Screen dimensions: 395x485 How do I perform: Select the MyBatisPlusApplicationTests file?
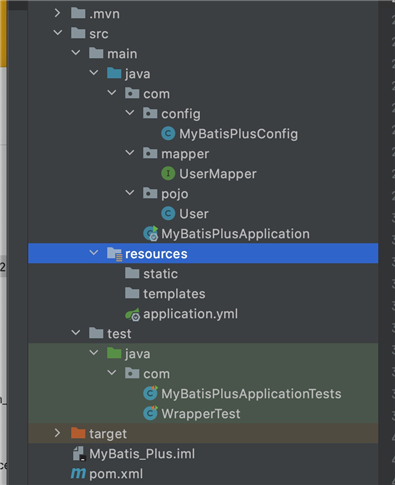pos(242,394)
